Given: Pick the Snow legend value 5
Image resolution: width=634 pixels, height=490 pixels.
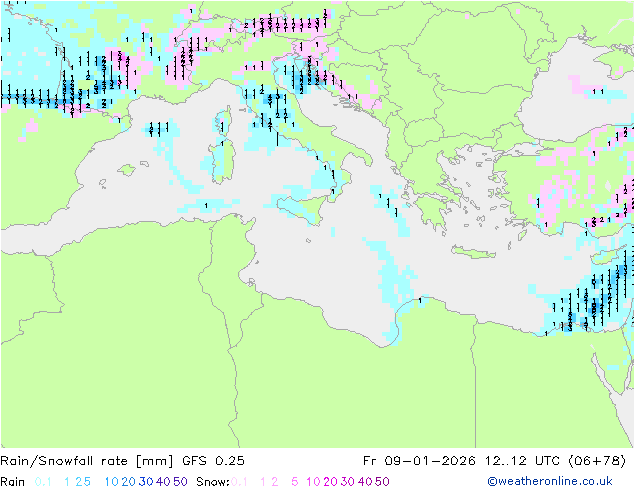Looking at the screenshot, I should click(x=295, y=482).
